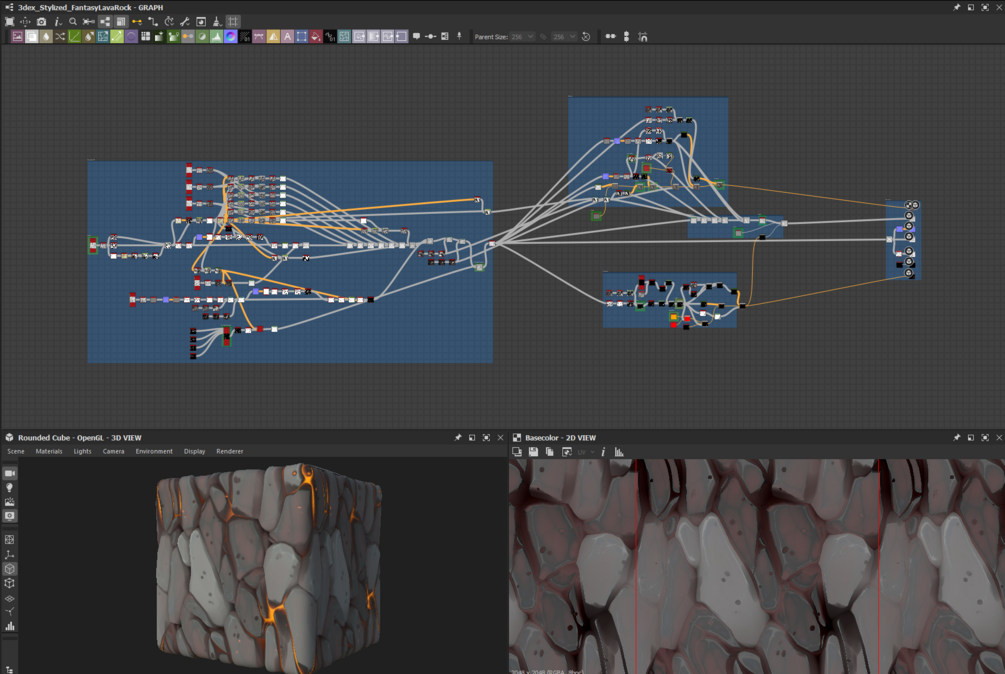Image resolution: width=1005 pixels, height=674 pixels.
Task: Add a Blend node from the toolbar
Action: point(31,37)
